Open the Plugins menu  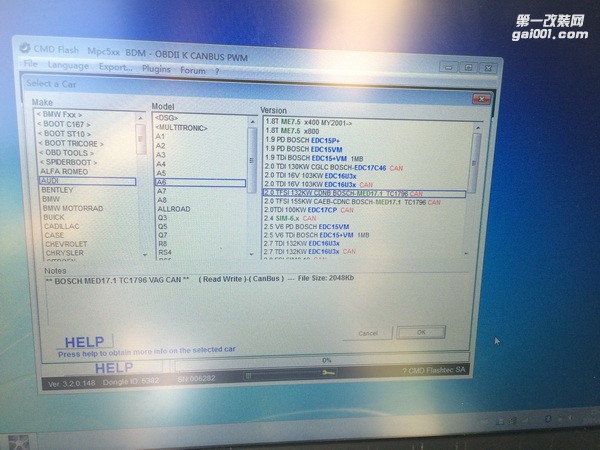tap(156, 70)
